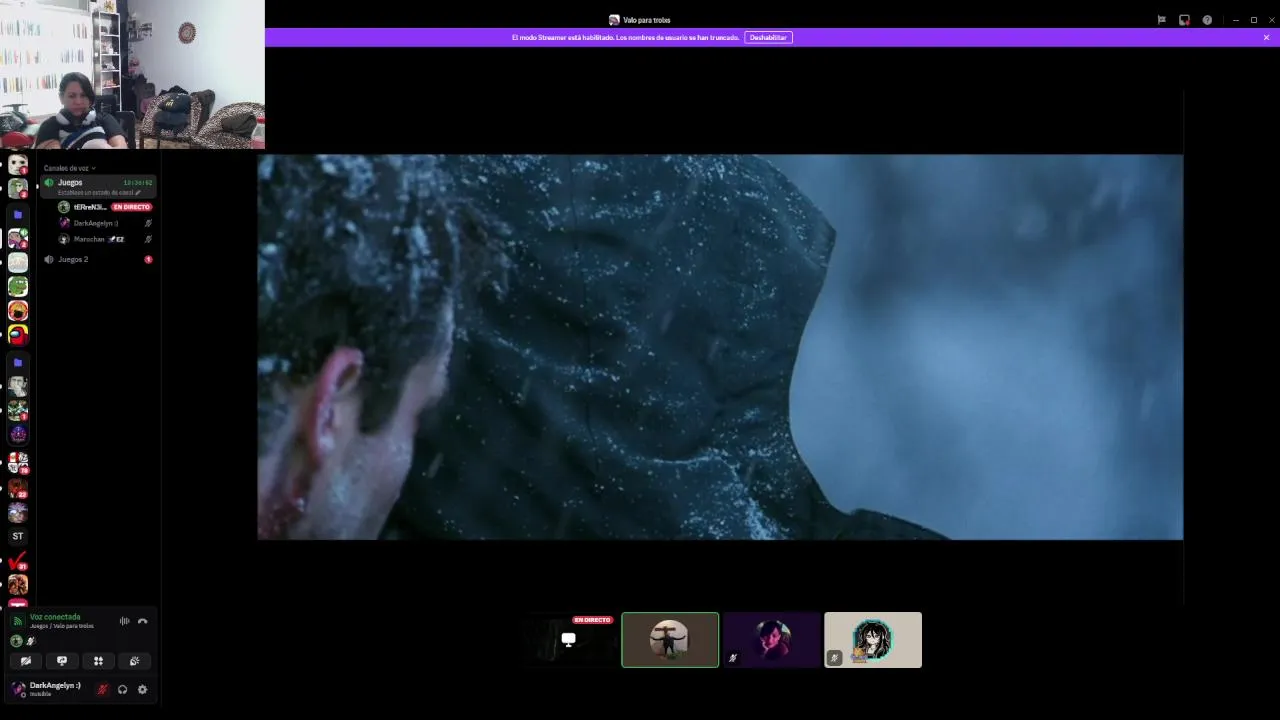Viewport: 1280px width, 720px height.
Task: Open the ST server icon
Action: [18, 536]
